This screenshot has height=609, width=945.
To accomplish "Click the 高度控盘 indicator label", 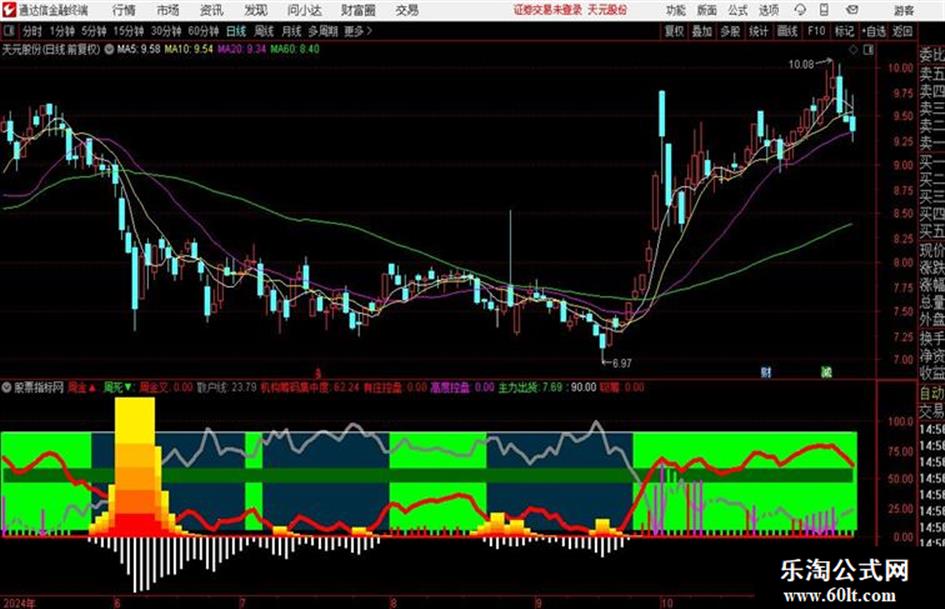I will 450,388.
